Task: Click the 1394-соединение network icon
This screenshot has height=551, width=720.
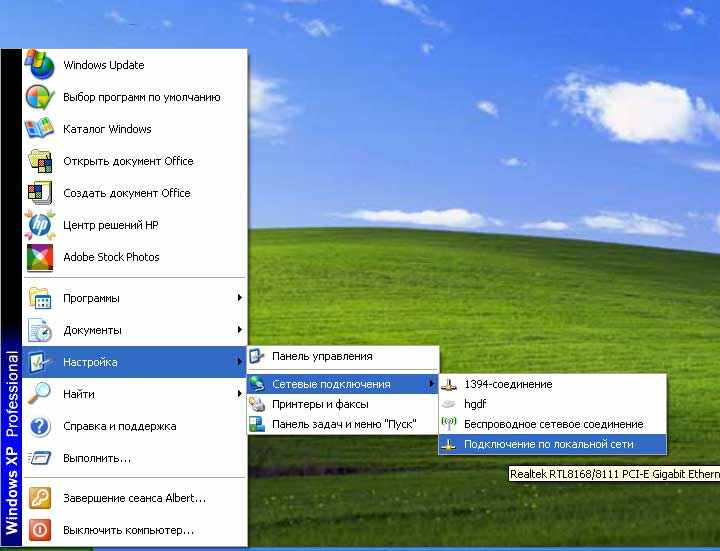Action: tap(449, 385)
